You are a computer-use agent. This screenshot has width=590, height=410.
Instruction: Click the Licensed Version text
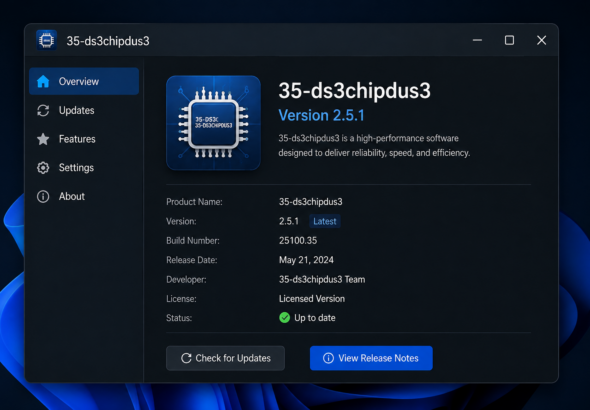(312, 299)
